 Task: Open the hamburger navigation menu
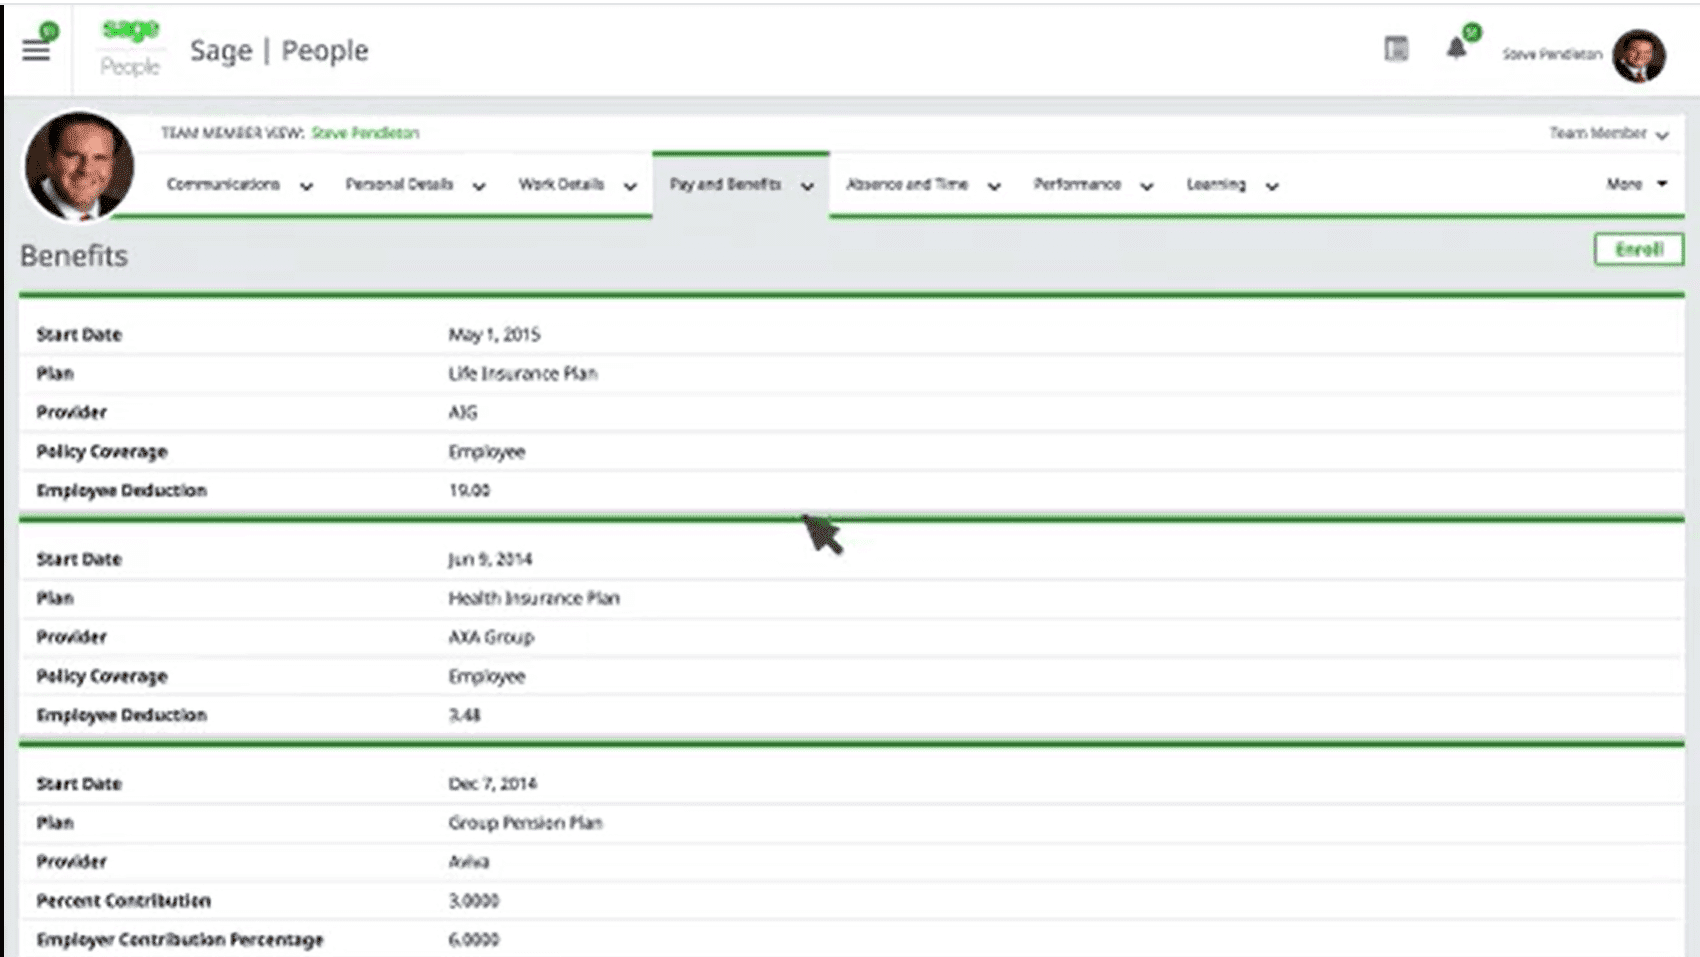point(36,51)
